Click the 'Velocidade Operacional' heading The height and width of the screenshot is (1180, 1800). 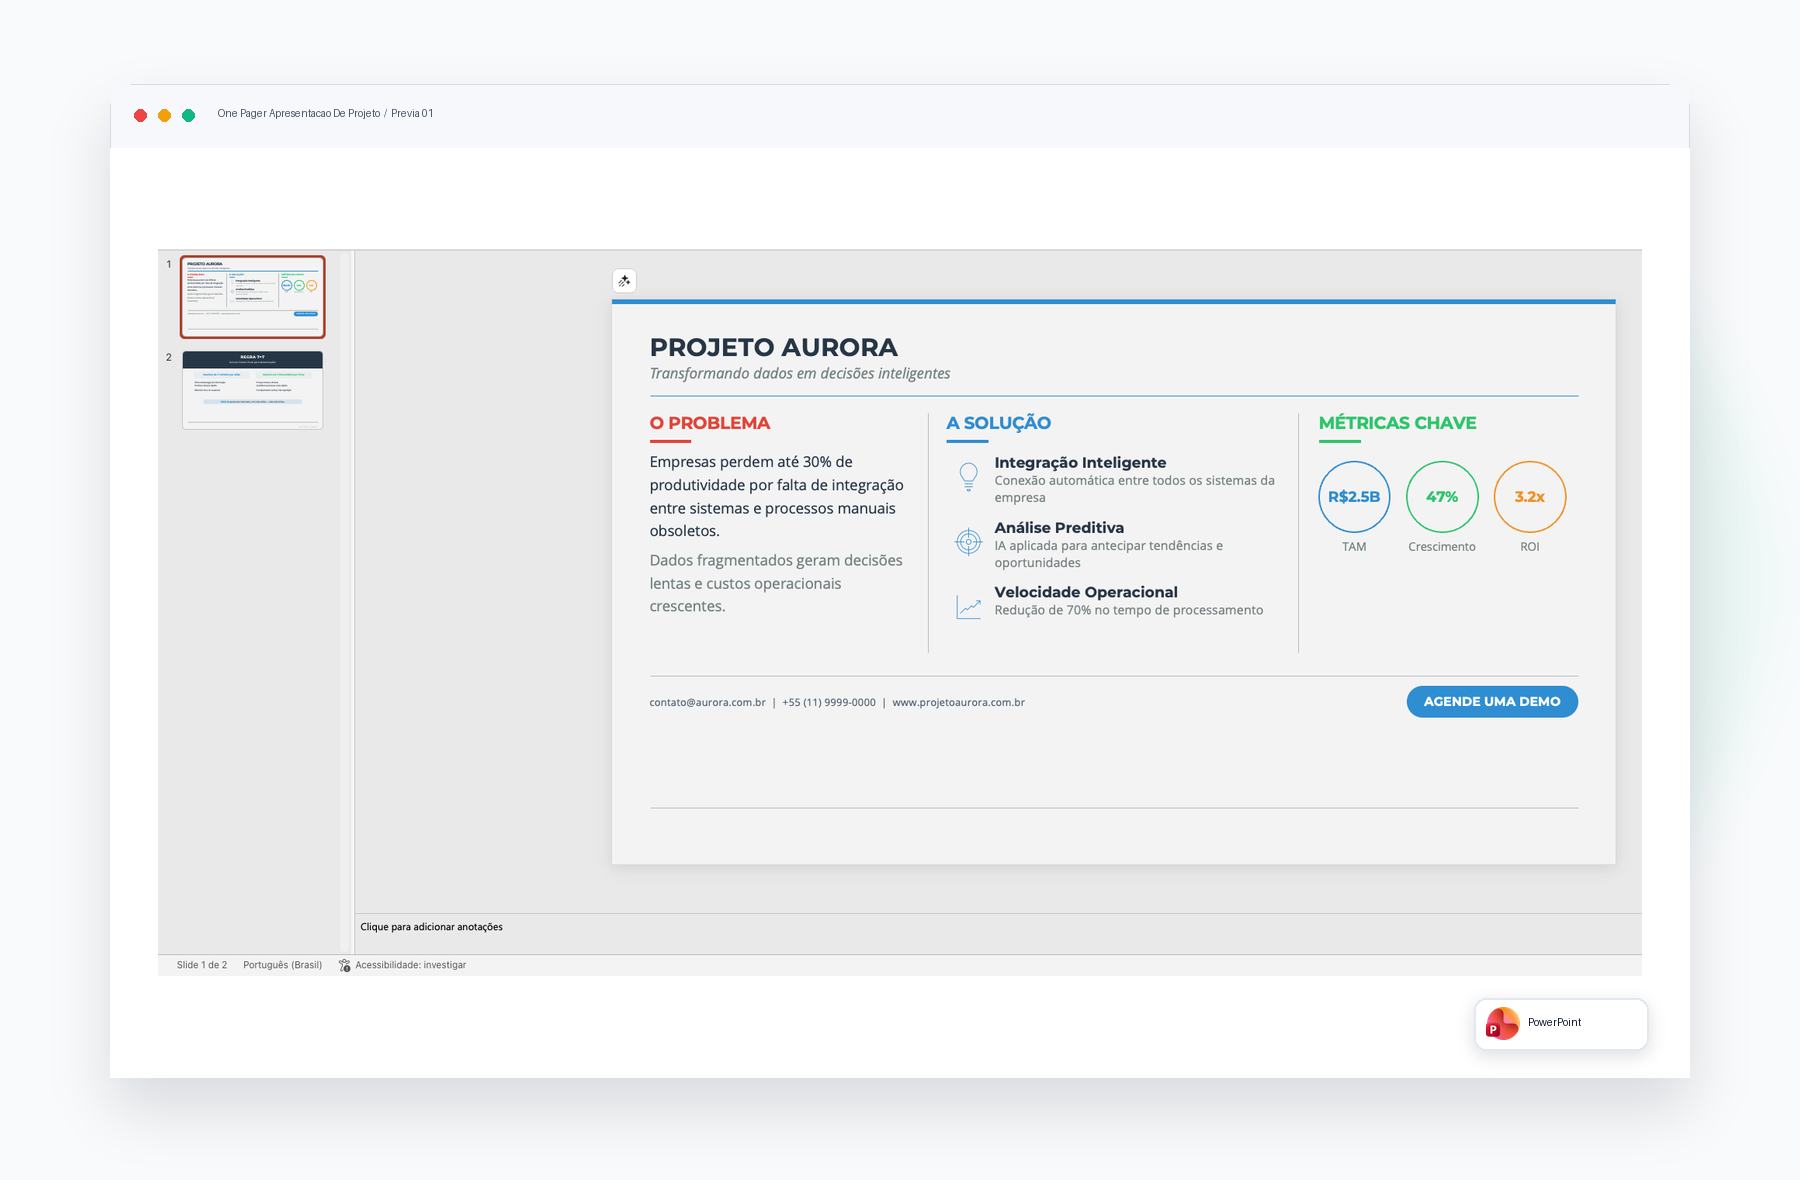click(x=1086, y=592)
